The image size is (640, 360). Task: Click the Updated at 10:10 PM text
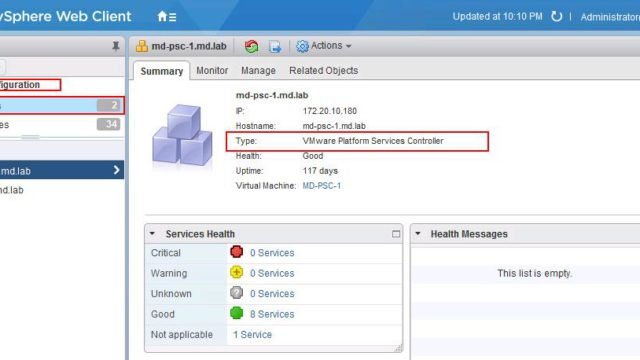pos(498,17)
